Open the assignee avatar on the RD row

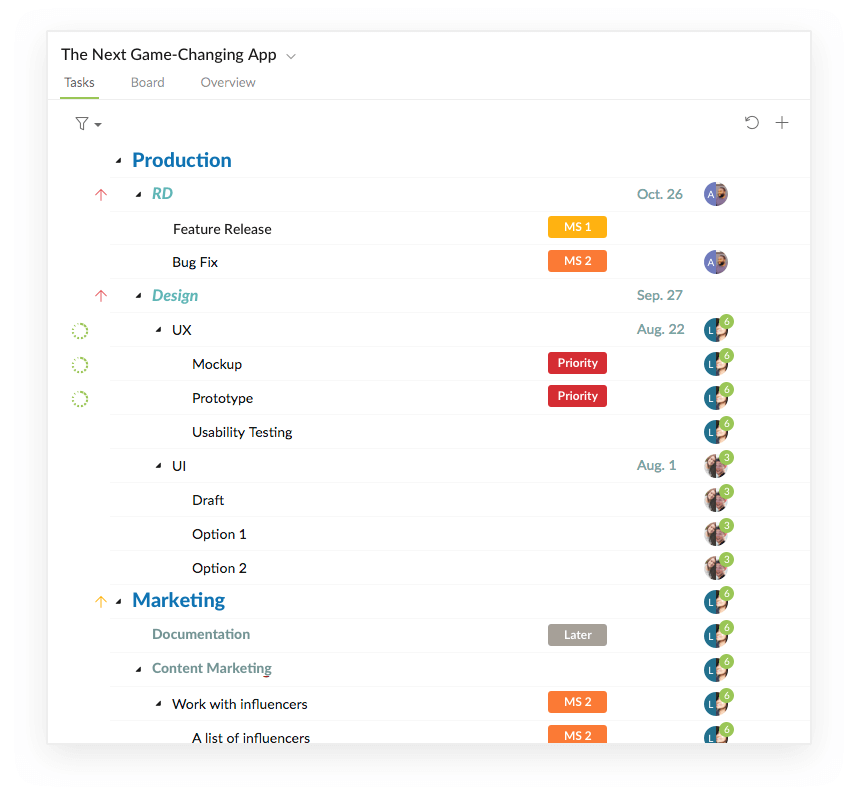pyautogui.click(x=716, y=194)
